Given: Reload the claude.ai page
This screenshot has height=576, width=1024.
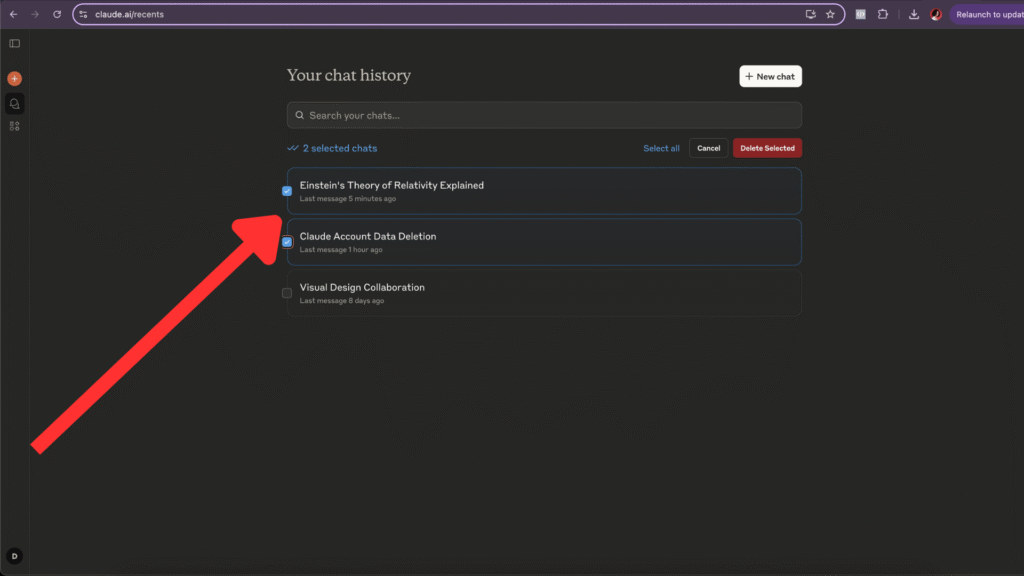Looking at the screenshot, I should pyautogui.click(x=57, y=14).
